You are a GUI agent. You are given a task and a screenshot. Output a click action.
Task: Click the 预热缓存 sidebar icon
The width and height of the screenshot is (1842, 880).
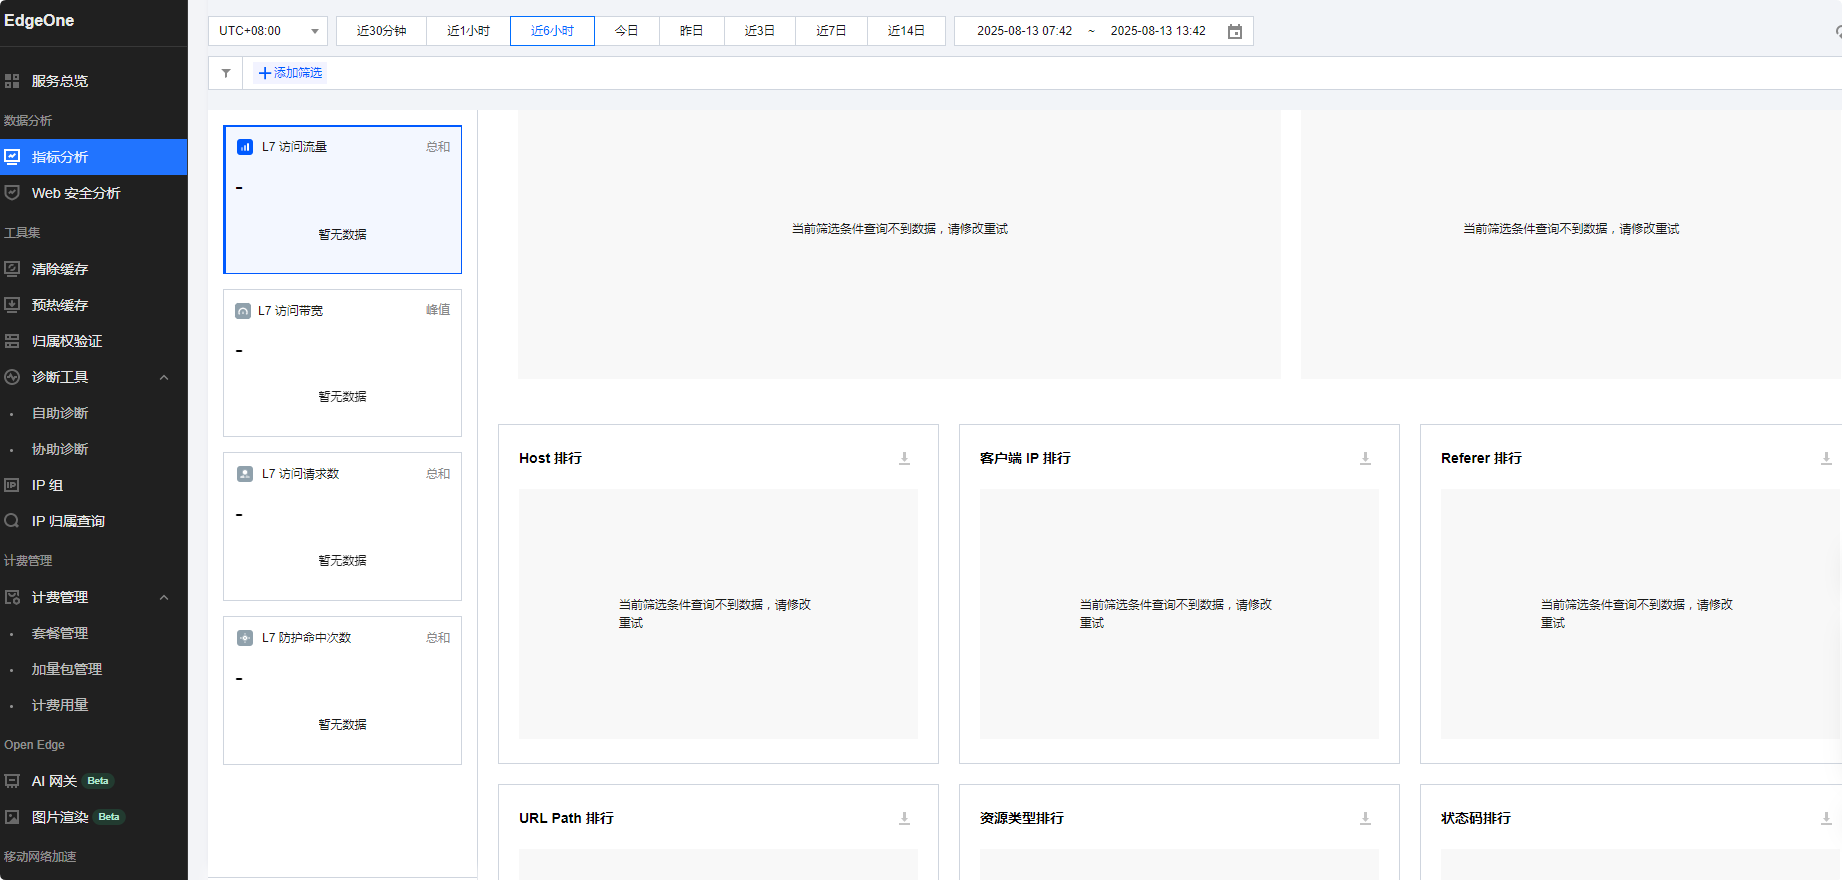[12, 305]
